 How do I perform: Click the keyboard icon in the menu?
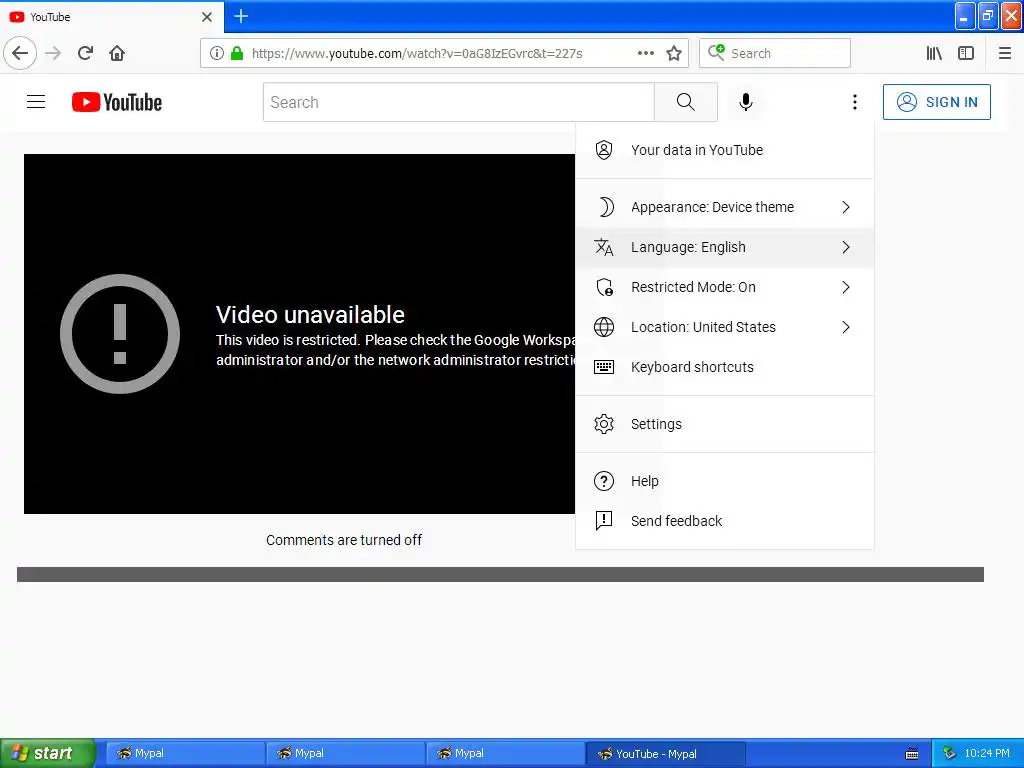coord(603,367)
